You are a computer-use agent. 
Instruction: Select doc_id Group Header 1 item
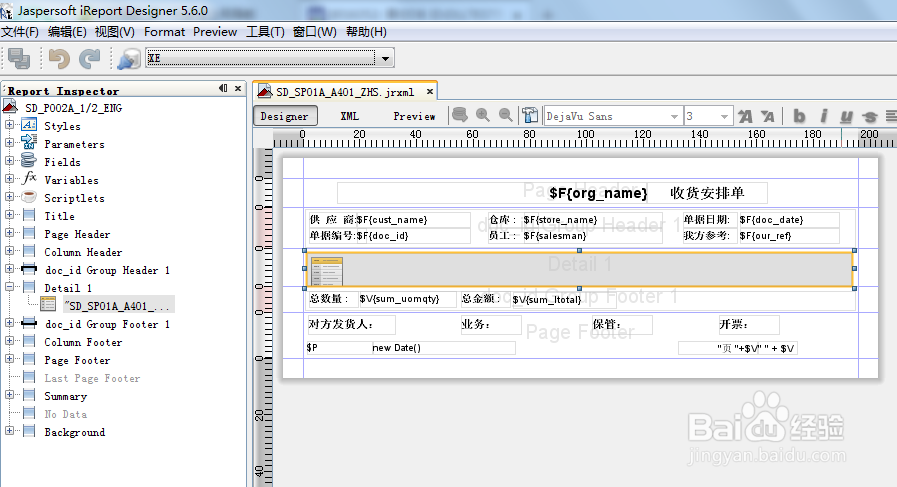[107, 270]
